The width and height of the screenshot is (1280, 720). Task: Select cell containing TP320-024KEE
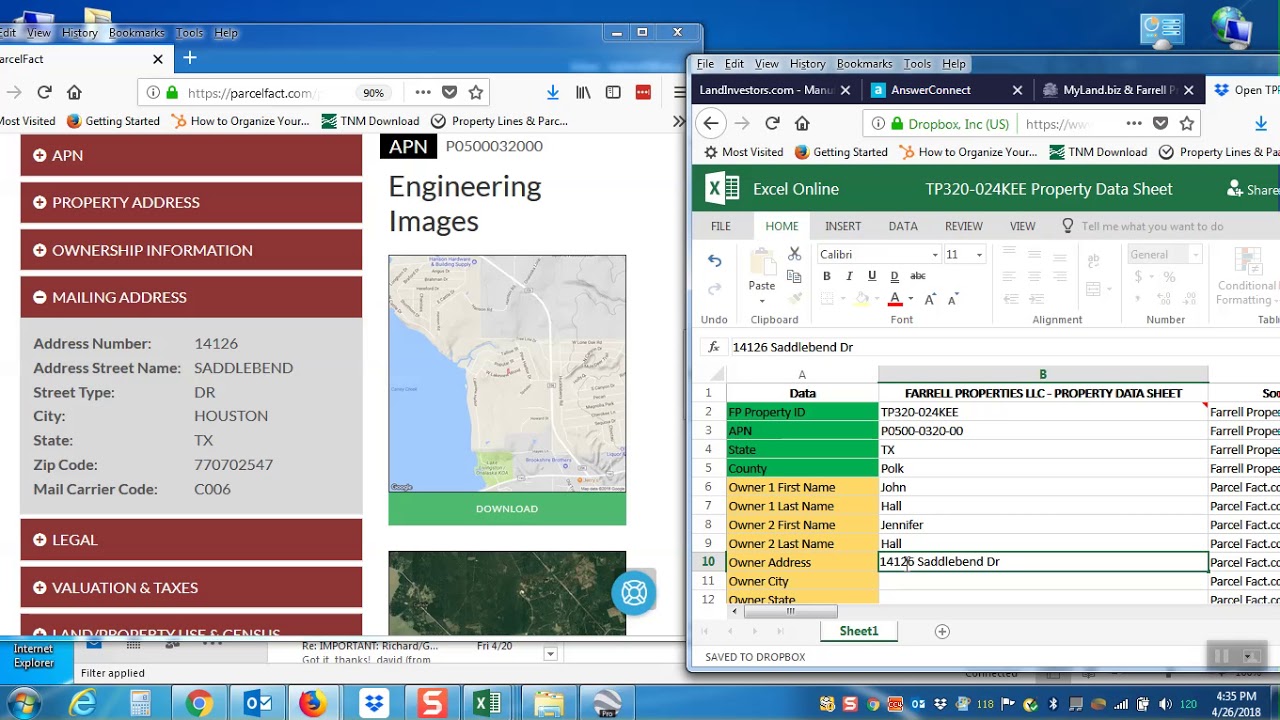click(1043, 412)
